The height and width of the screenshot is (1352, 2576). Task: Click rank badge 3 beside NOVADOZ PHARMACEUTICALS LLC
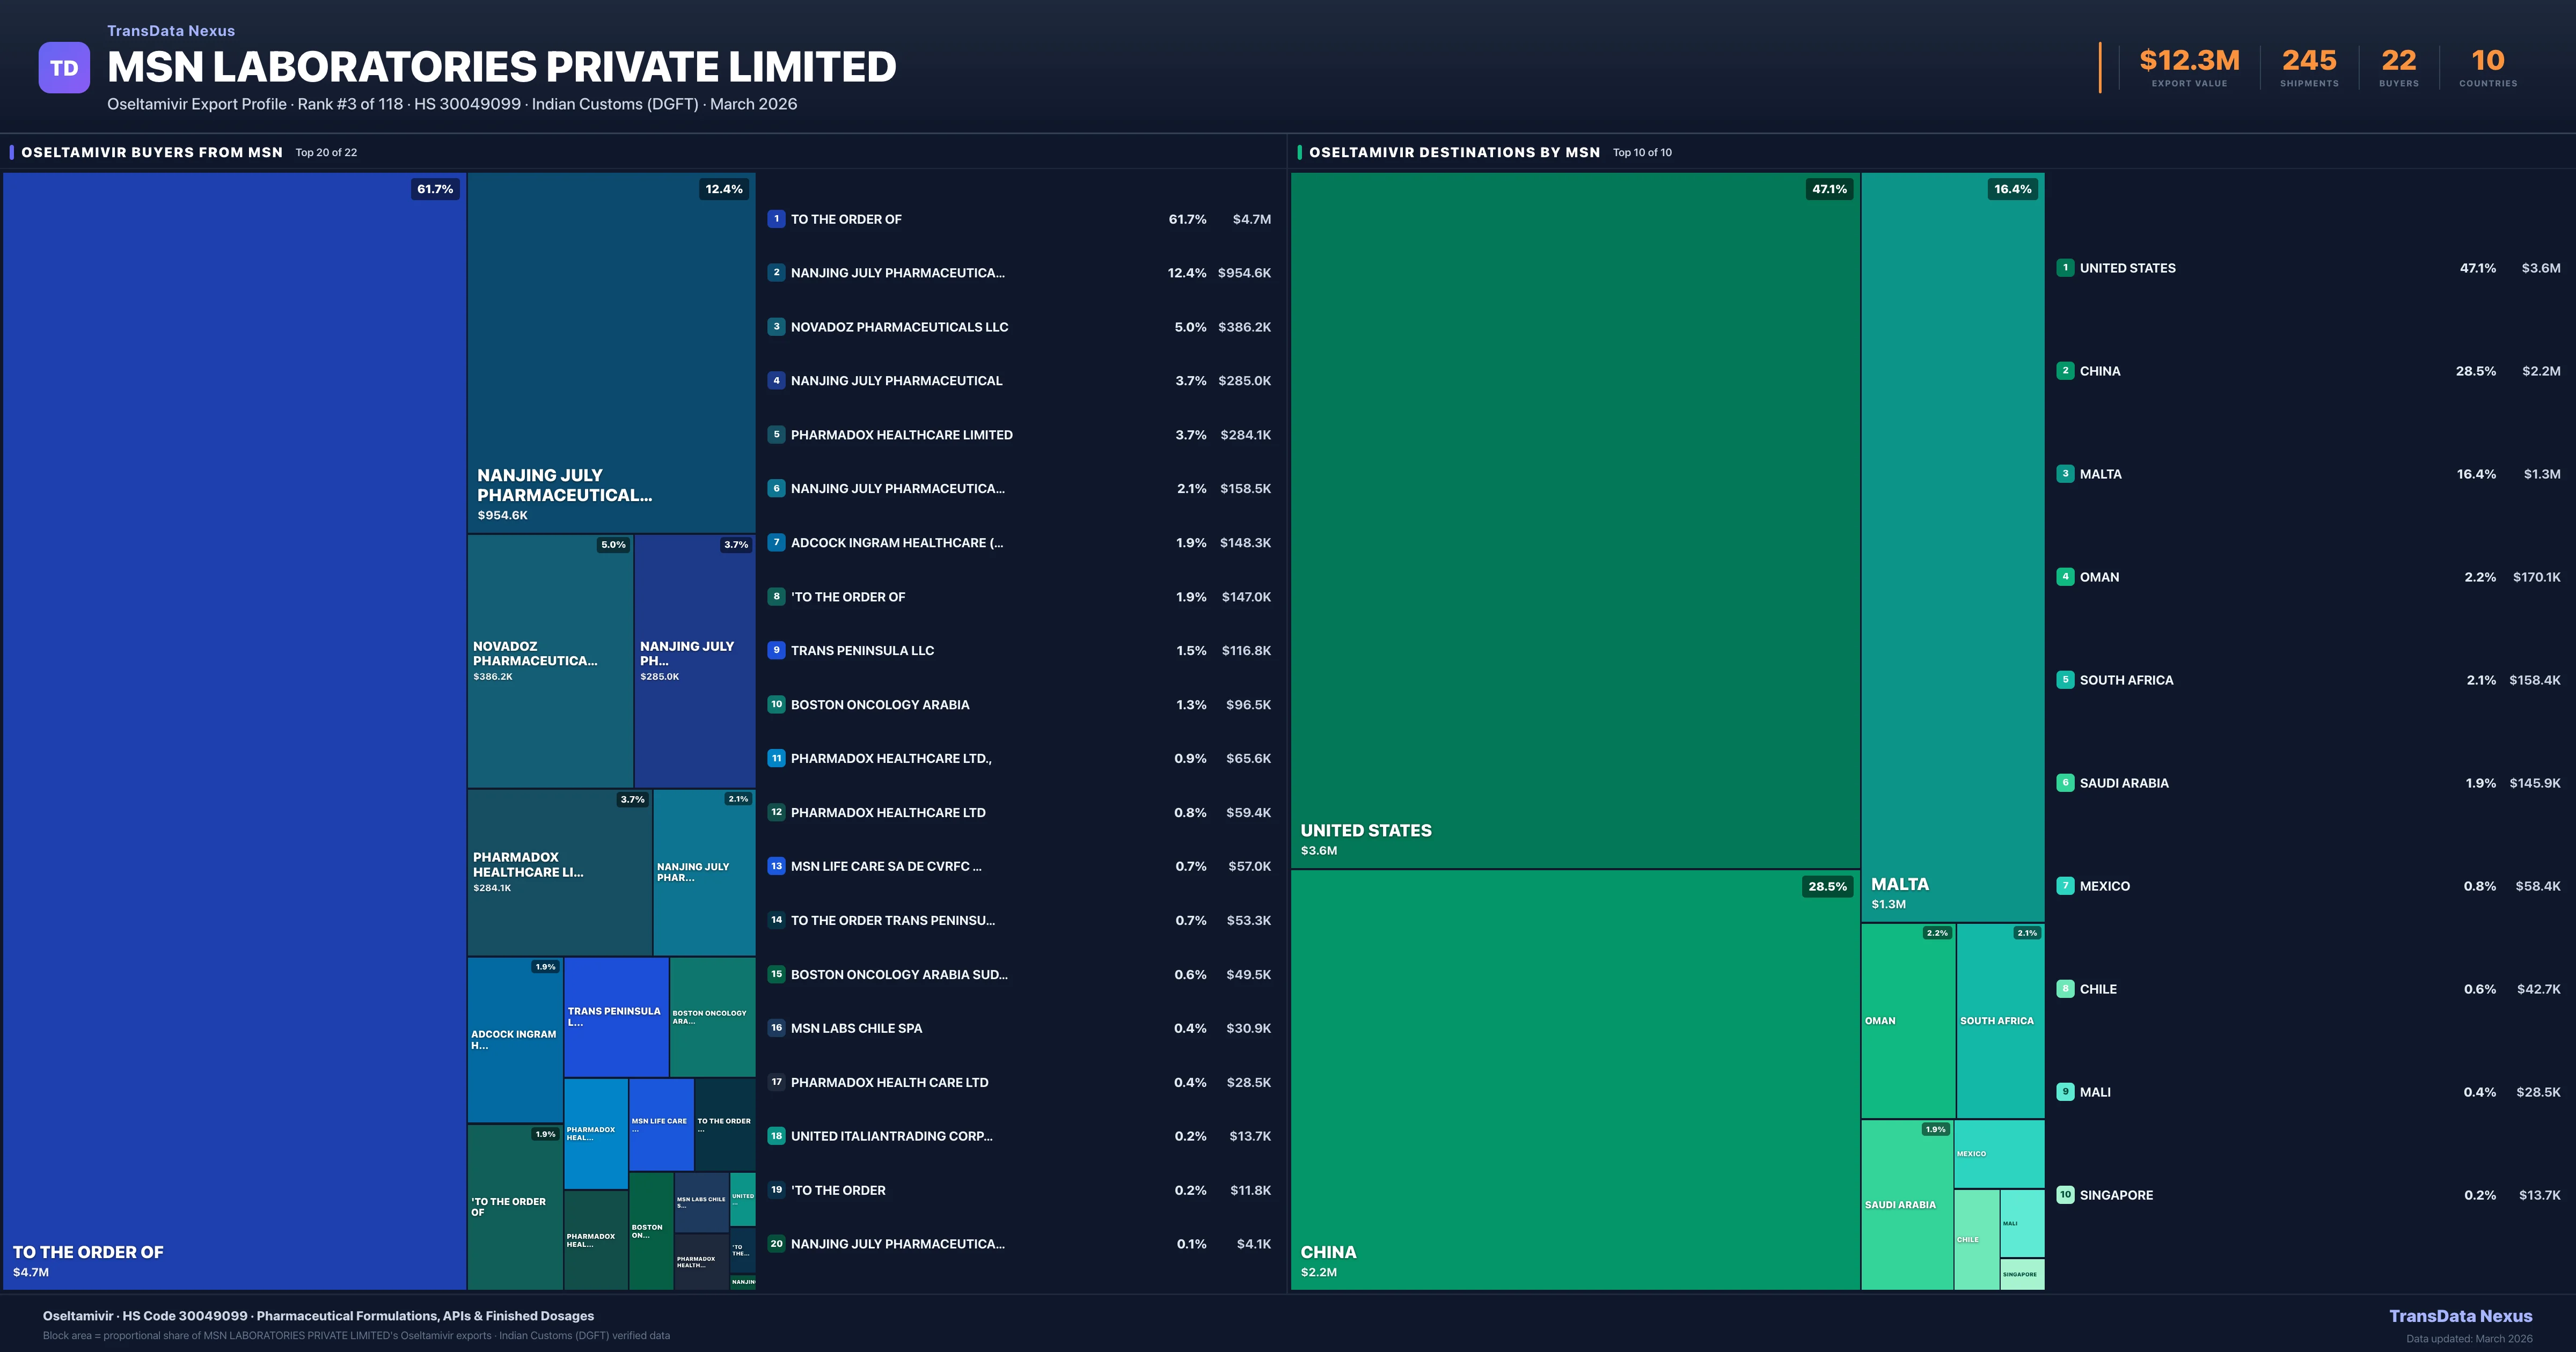click(x=776, y=327)
